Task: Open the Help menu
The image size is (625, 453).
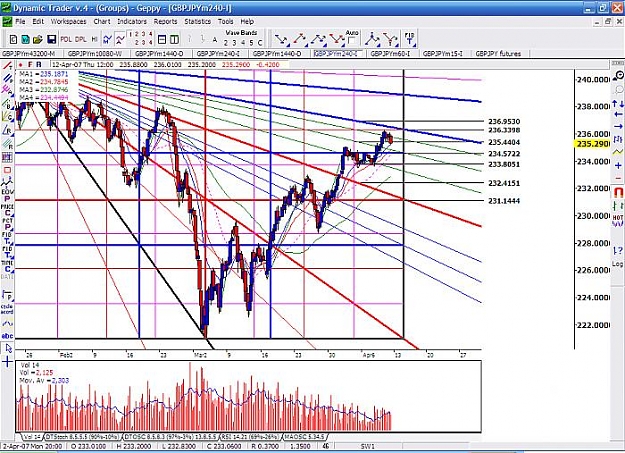Action: [247, 22]
